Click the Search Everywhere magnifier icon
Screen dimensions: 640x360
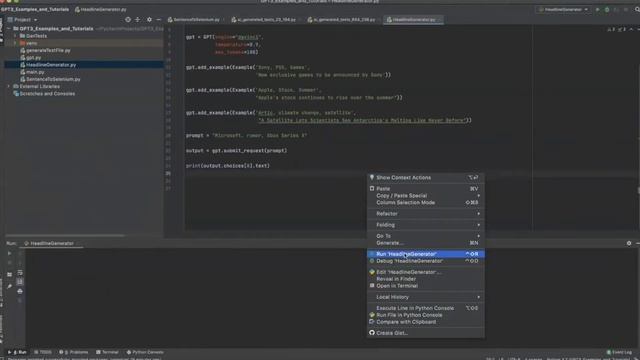coord(637,9)
